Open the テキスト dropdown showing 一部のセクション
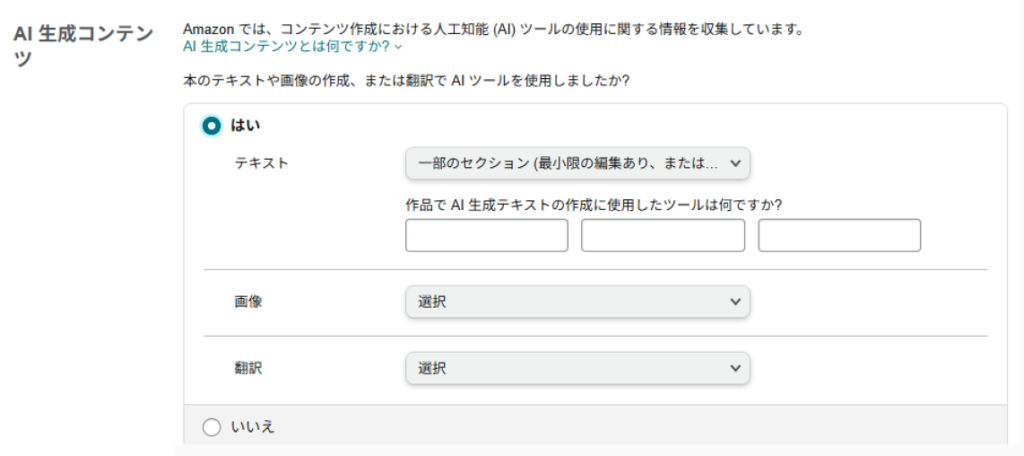Screen dimensions: 1024x456 [x=565, y=163]
